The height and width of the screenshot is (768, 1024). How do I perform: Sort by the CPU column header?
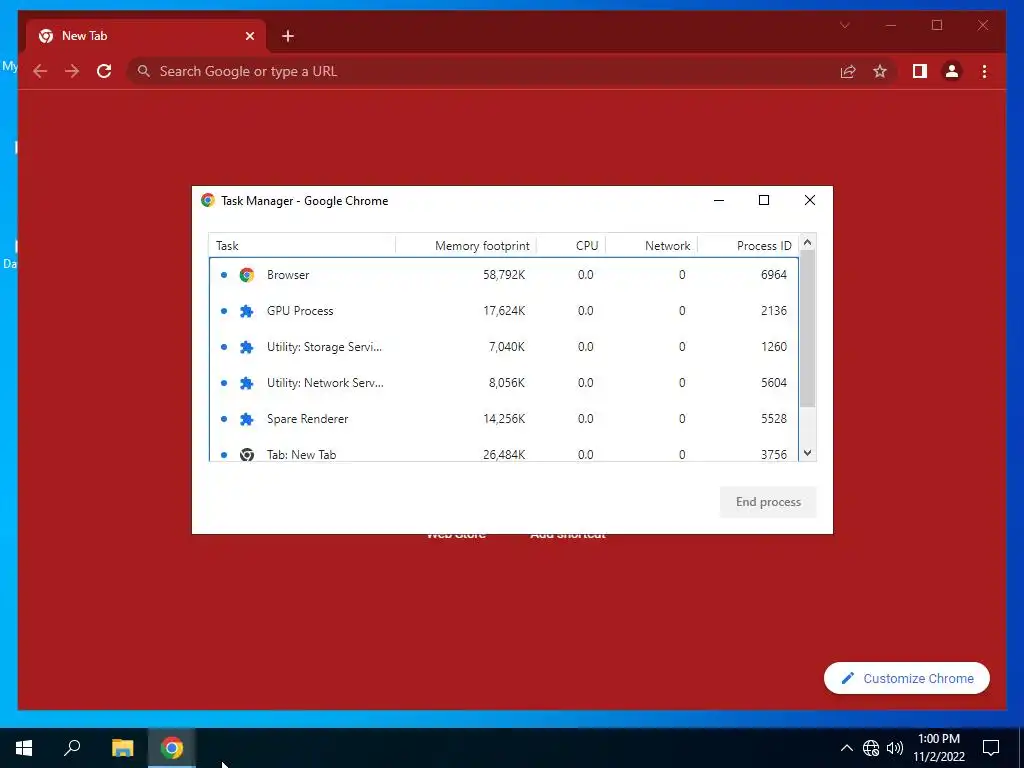click(571, 246)
